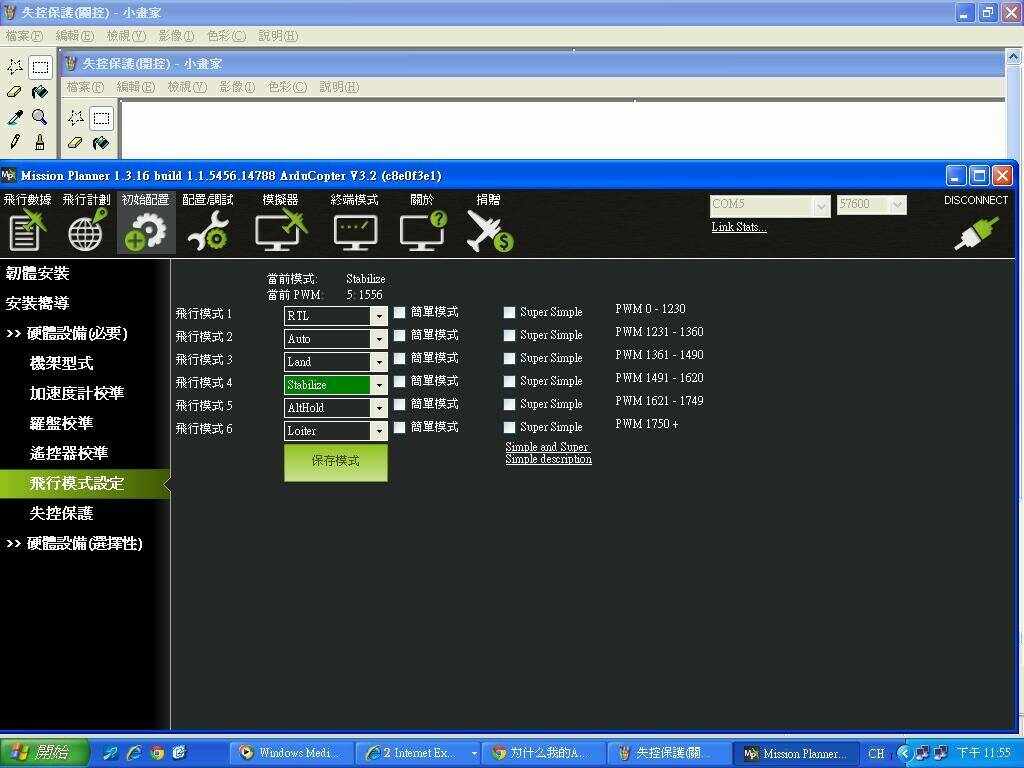Click the 保存模式 save modes button
Screen dimensions: 1024x768
pyautogui.click(x=335, y=462)
